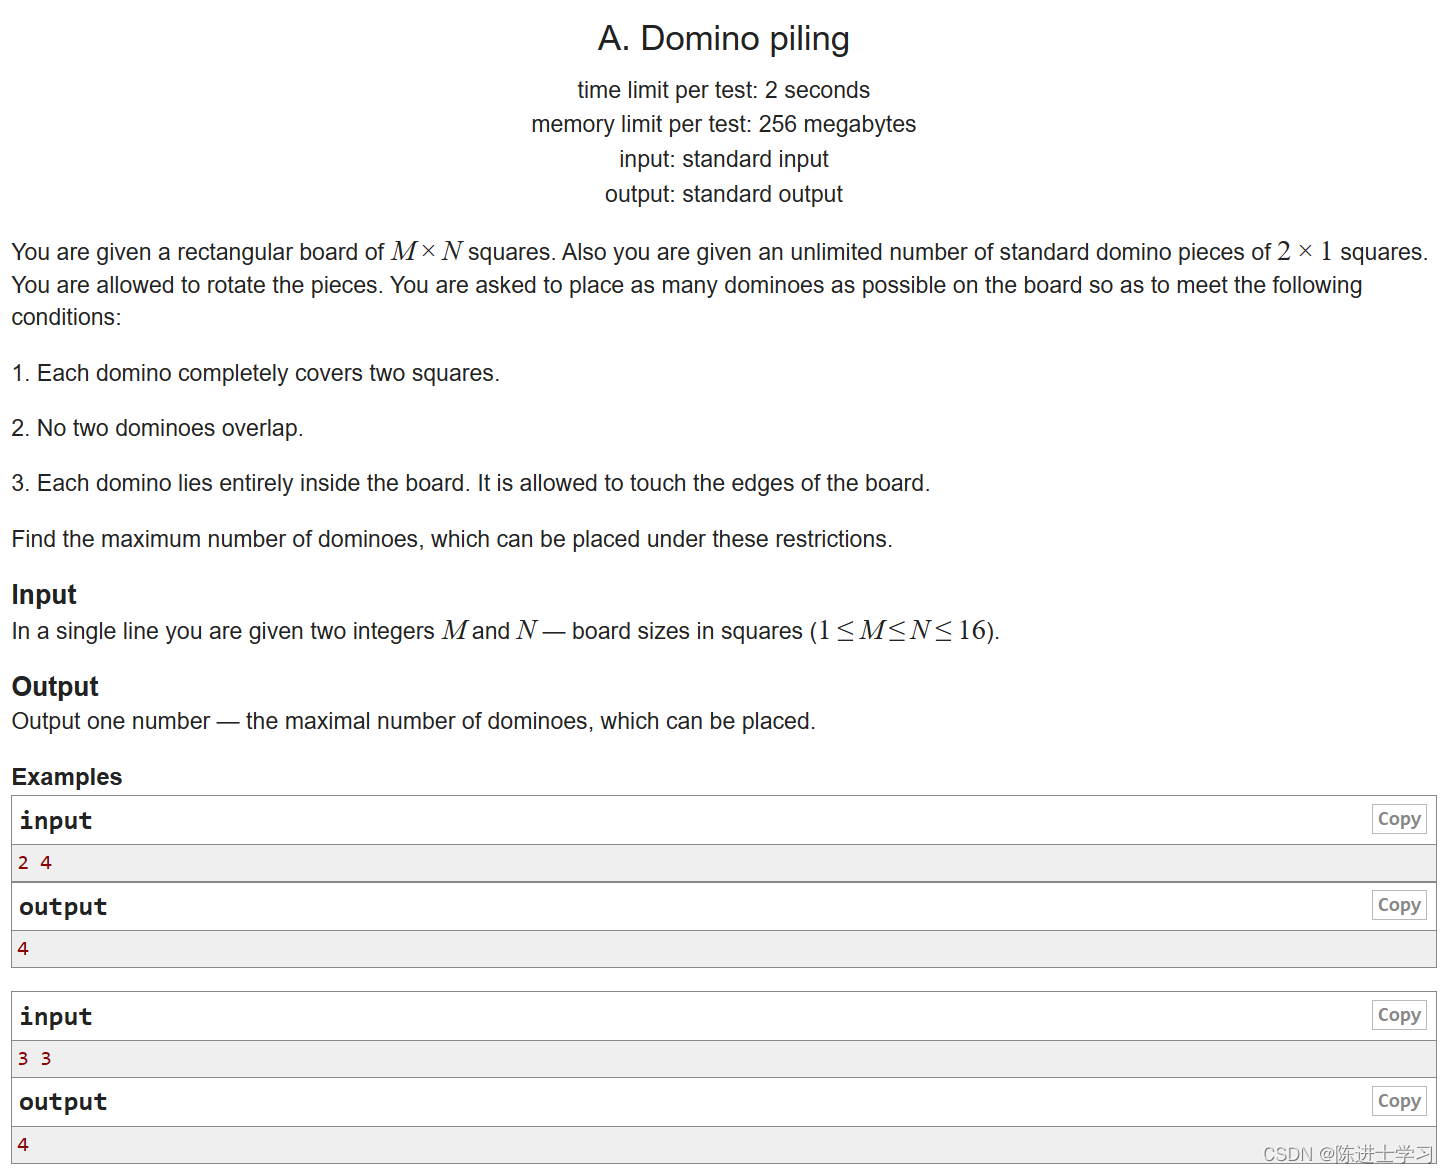Viewport: 1447px width, 1173px height.
Task: Click the input label of second example
Action: click(55, 1016)
